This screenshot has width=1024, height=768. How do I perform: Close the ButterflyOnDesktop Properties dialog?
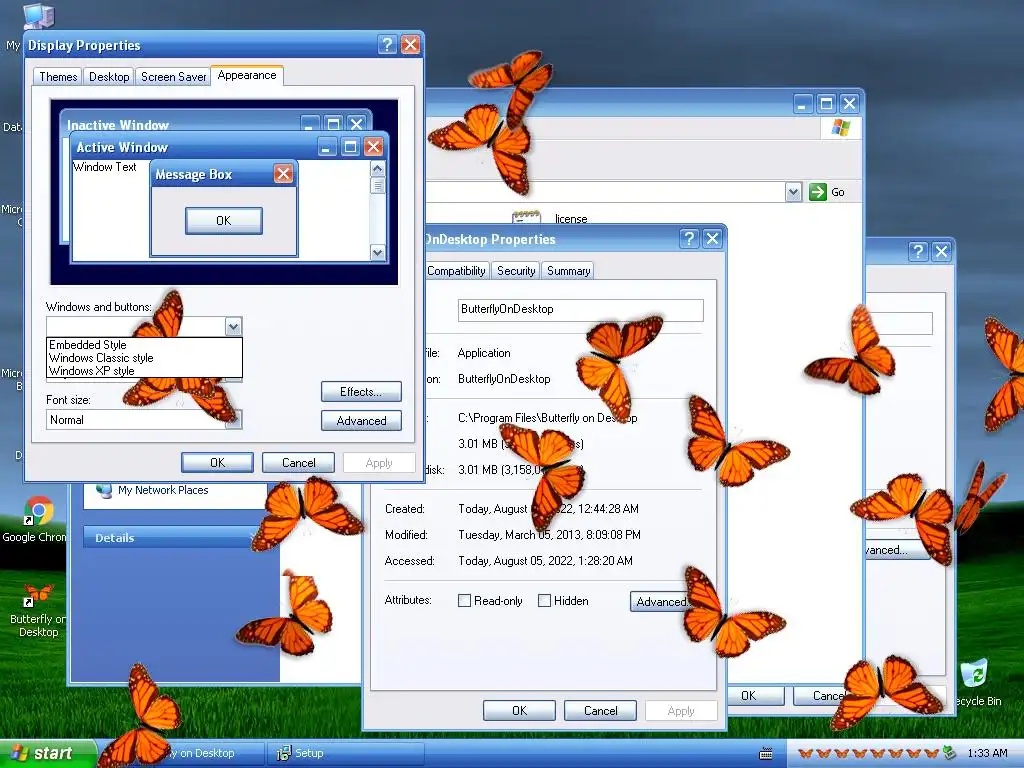tap(712, 239)
